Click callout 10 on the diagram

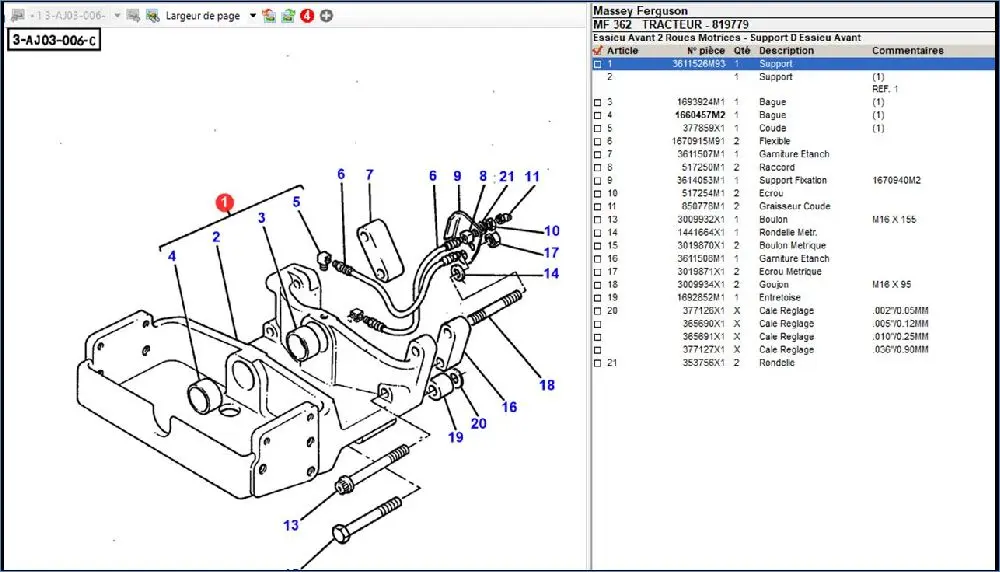click(552, 231)
